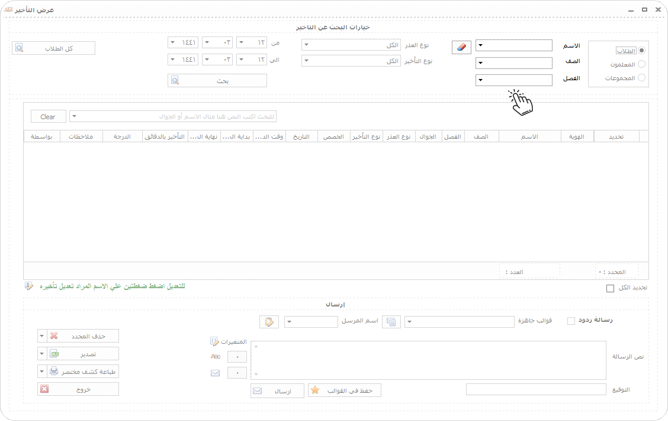This screenshot has width=668, height=421.
Task: Click the date (التاريخ) column header
Action: pyautogui.click(x=301, y=137)
